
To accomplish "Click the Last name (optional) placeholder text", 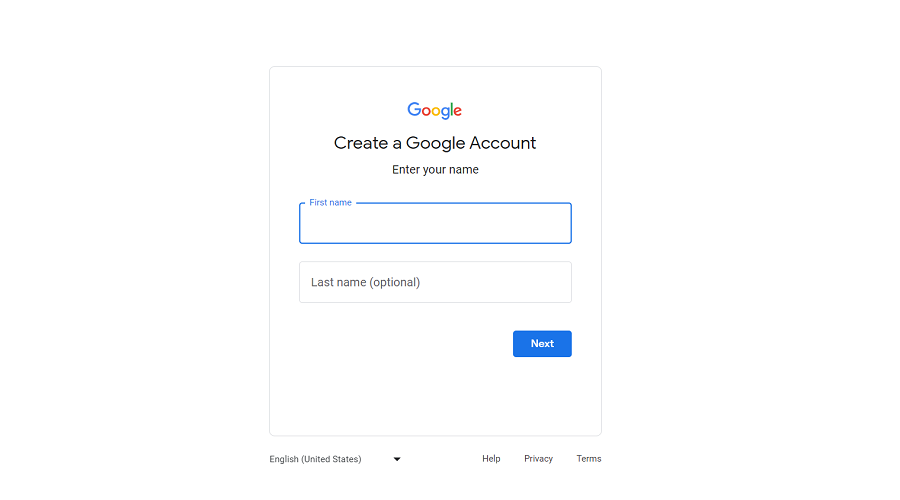I will click(366, 282).
